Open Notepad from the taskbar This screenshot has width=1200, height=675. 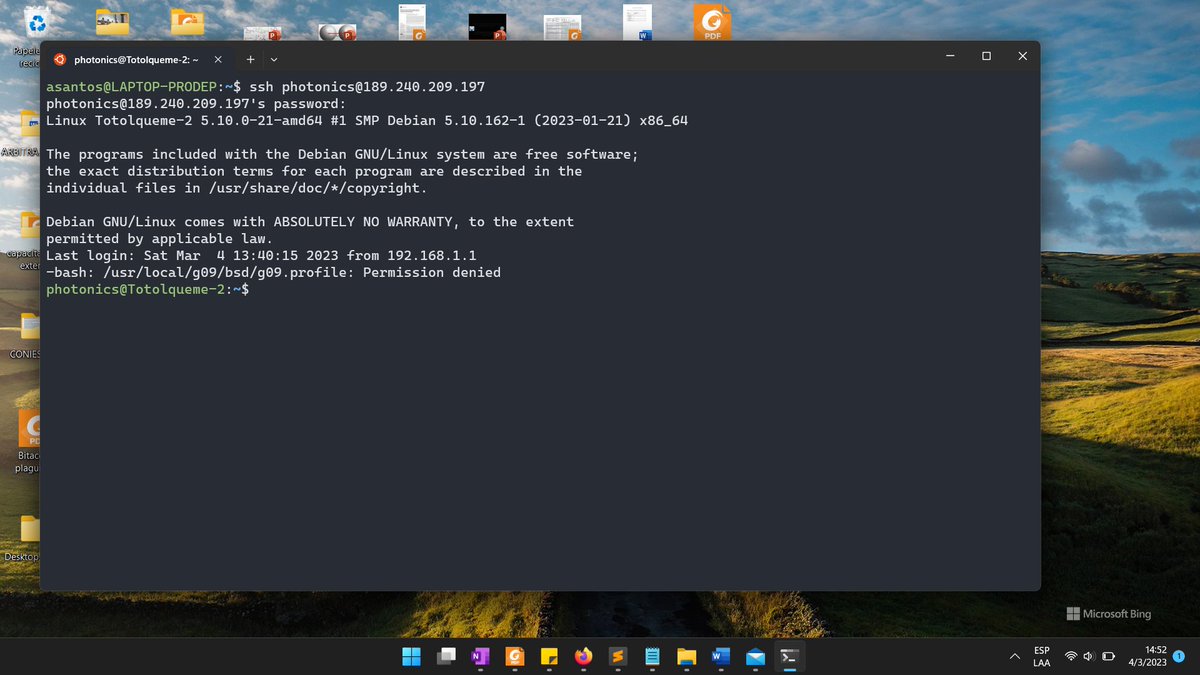tap(652, 657)
